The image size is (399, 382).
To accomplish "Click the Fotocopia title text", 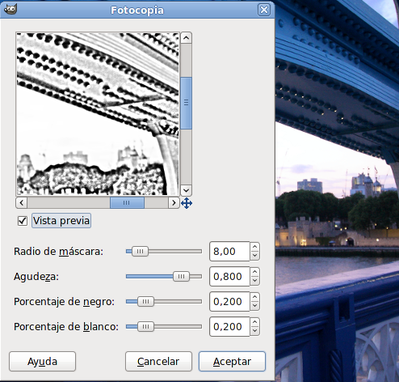I will 137,10.
